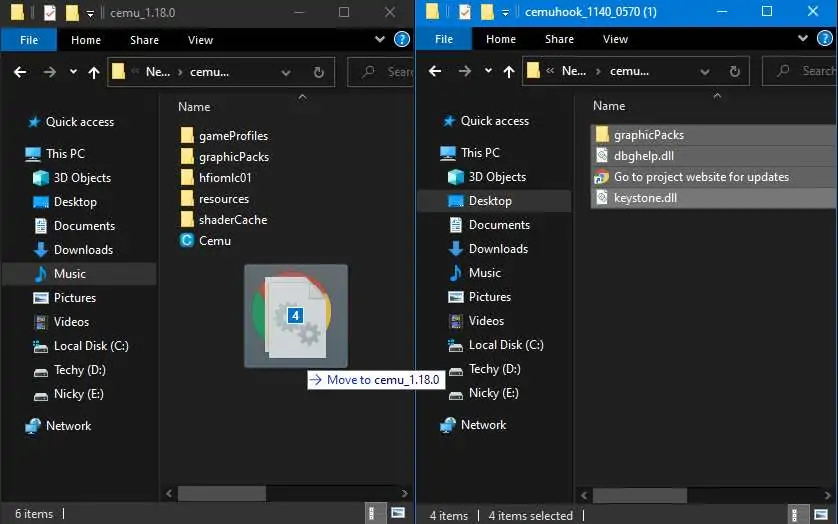Open address history dropdown in cemuhook window
Screen dimensions: 838x524
pos(705,71)
